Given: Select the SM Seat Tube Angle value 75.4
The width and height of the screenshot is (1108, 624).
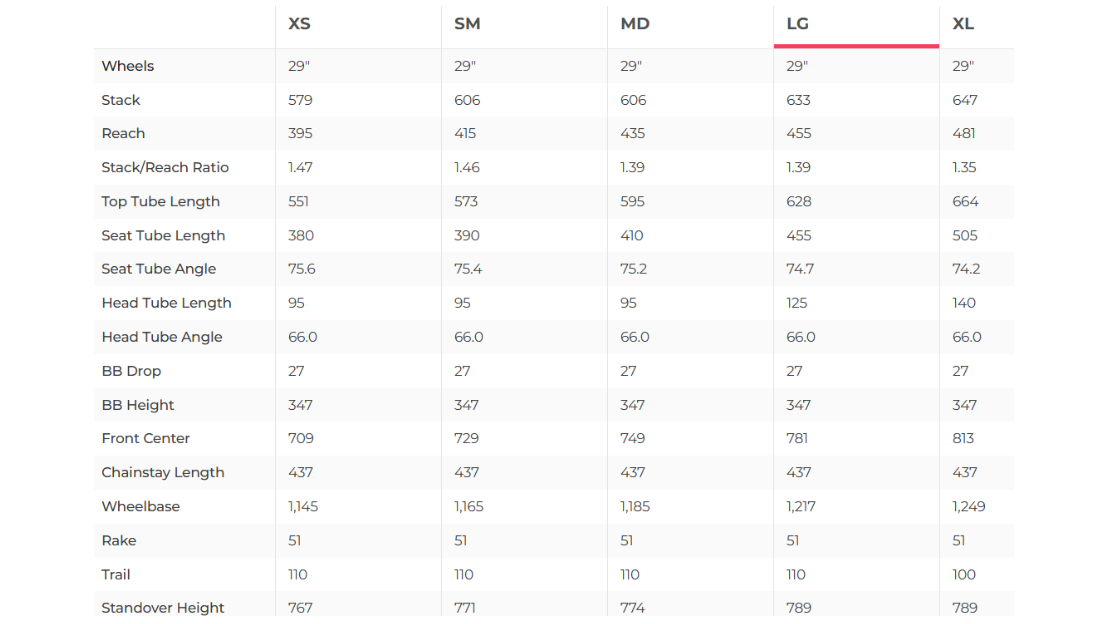Looking at the screenshot, I should coord(469,269).
